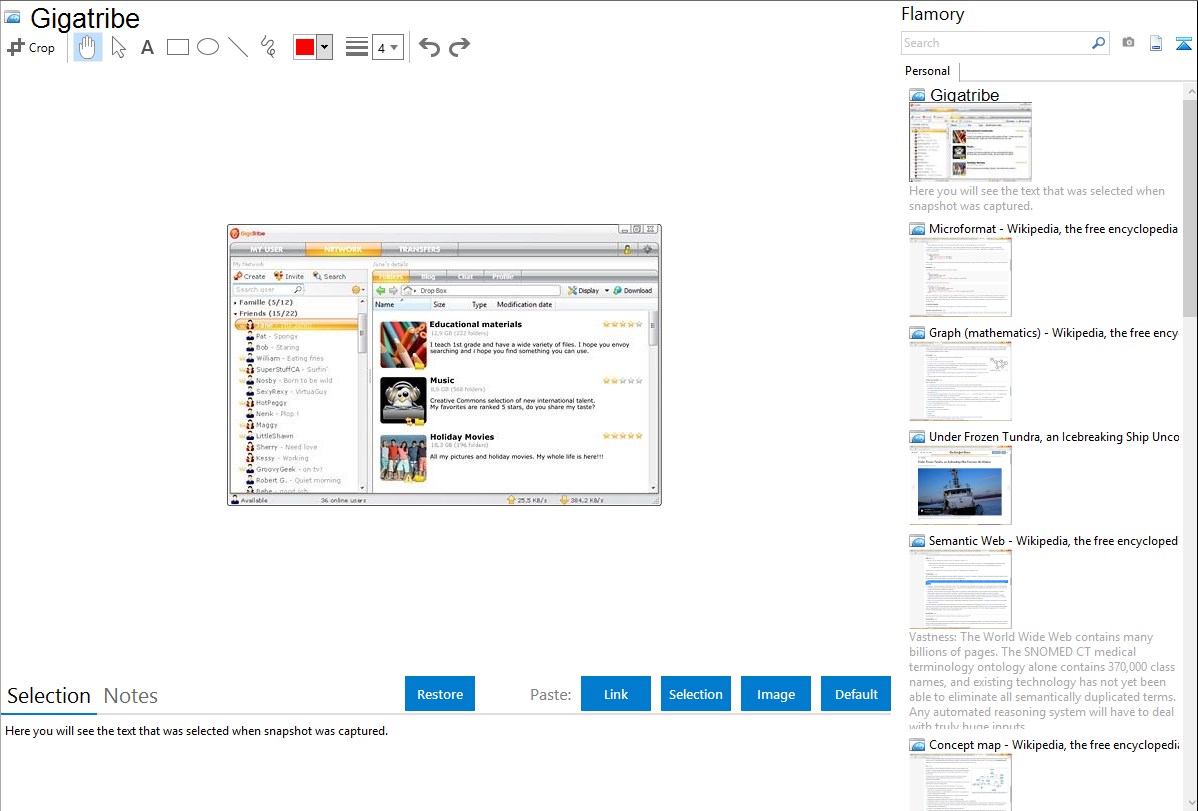Image resolution: width=1198 pixels, height=811 pixels.
Task: Click the sidebar 'Gigatribe' snapshot title
Action: [964, 95]
